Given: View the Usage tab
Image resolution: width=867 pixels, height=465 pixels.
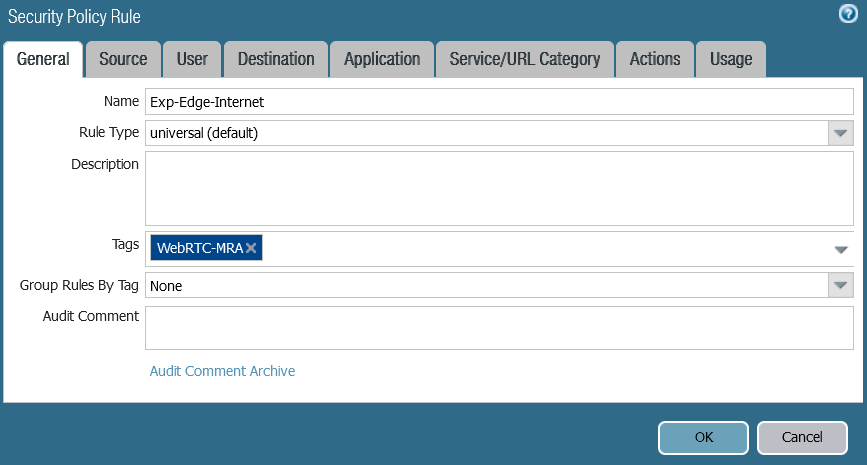Looking at the screenshot, I should (x=731, y=59).
